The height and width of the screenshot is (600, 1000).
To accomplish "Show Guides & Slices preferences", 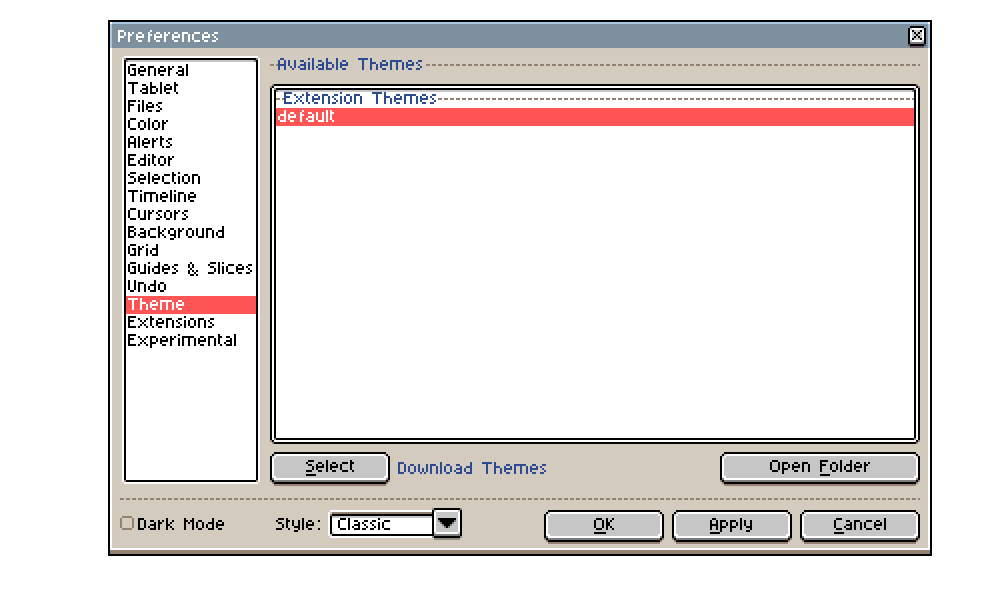I will 191,268.
